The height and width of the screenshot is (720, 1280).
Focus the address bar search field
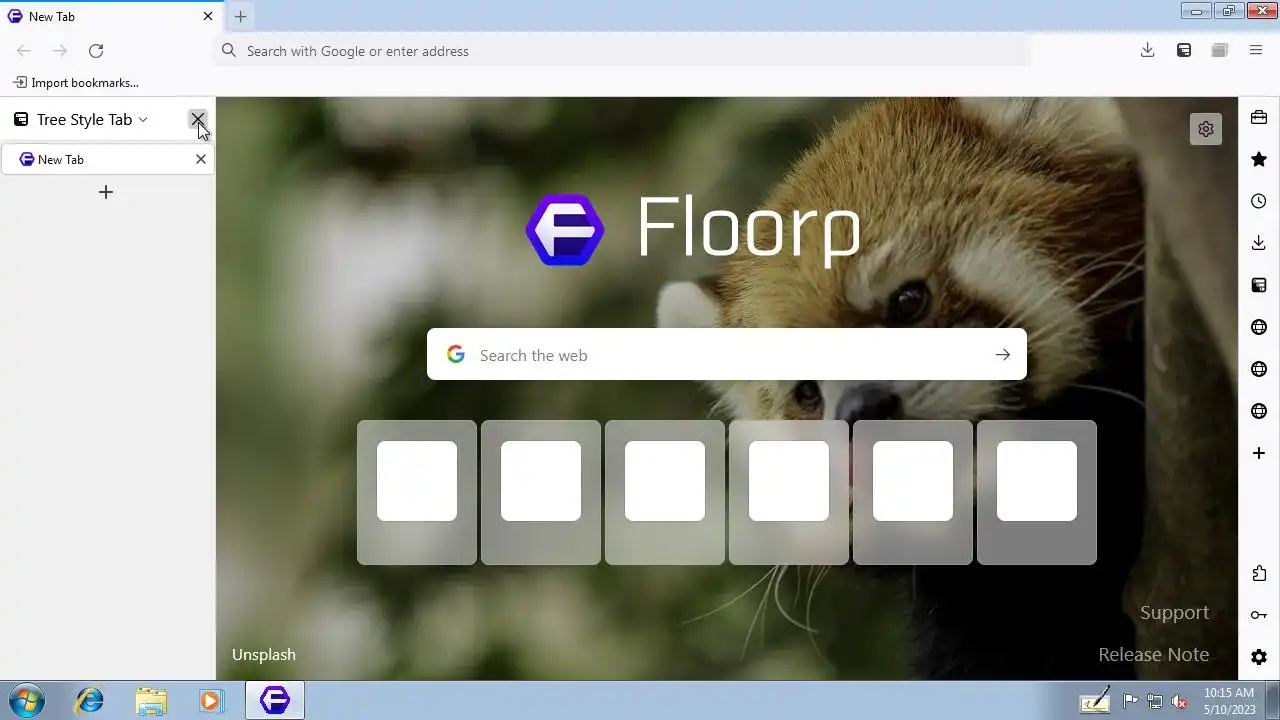622,50
